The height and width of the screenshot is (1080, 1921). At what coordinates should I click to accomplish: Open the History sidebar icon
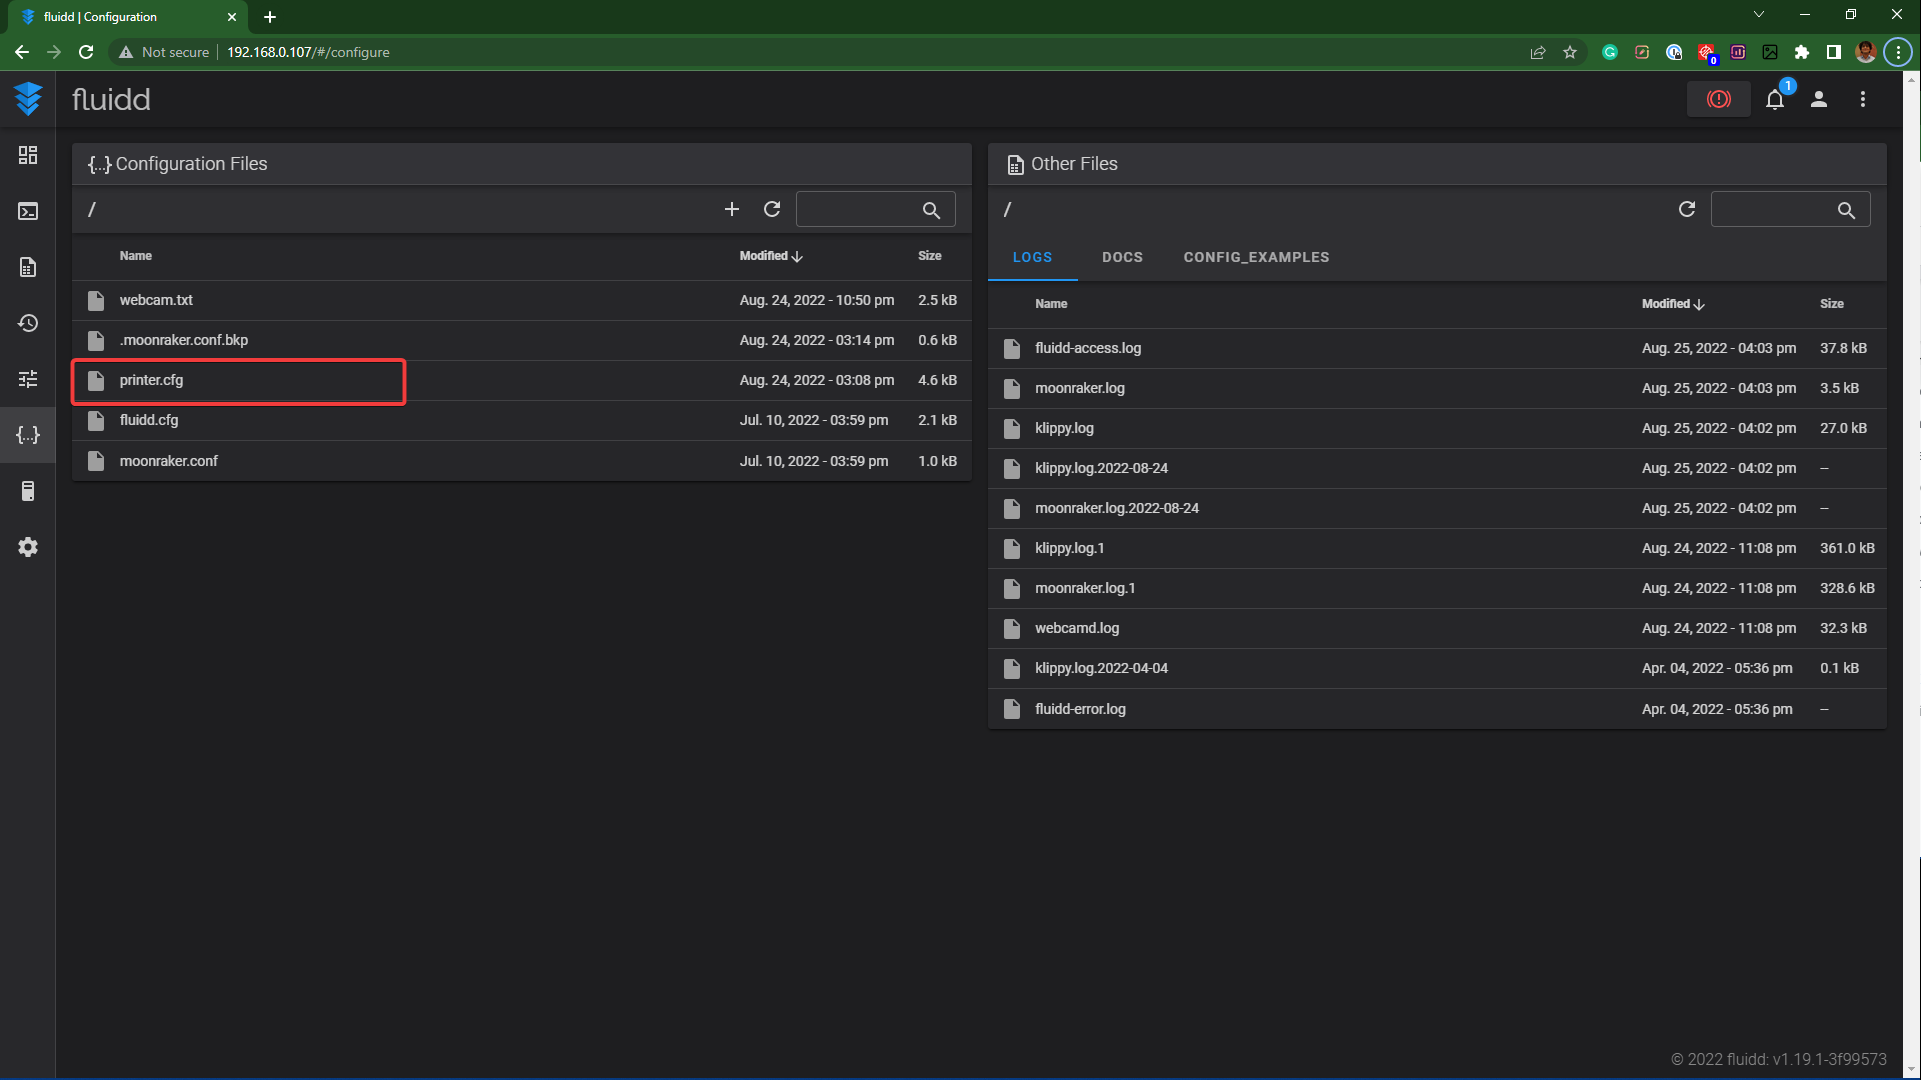(28, 323)
